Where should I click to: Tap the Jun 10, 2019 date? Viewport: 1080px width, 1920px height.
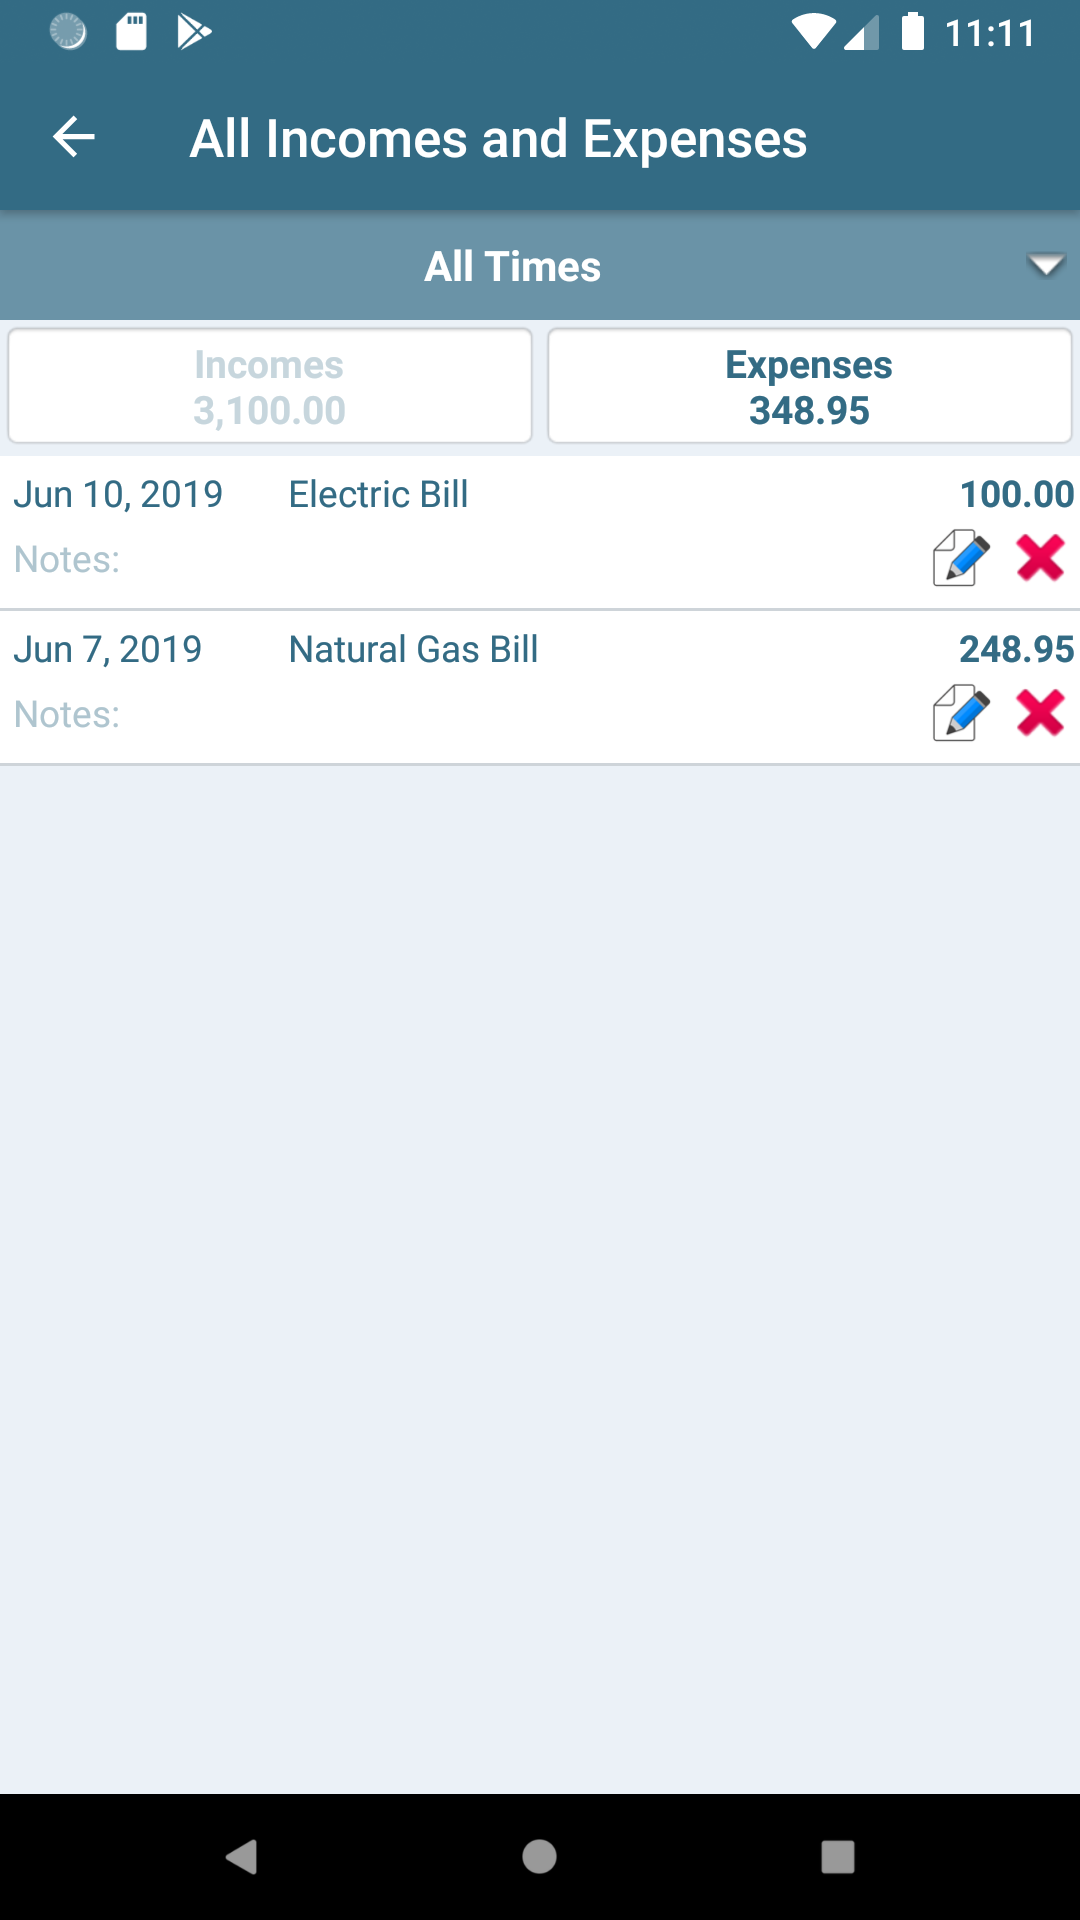(x=118, y=495)
